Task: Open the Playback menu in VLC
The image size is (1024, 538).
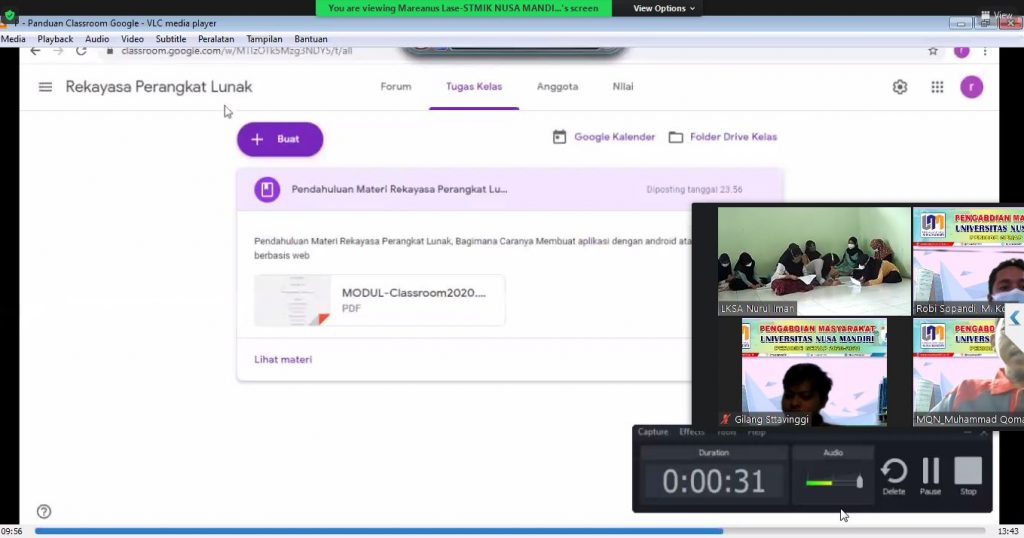Action: (55, 39)
